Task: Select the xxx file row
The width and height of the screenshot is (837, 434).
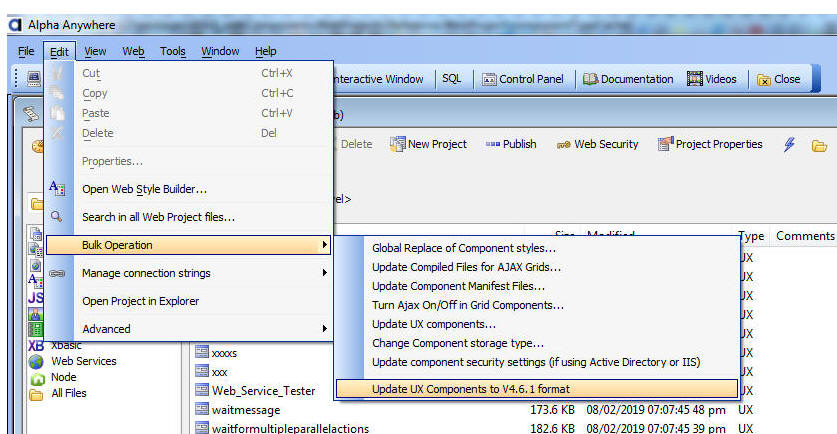Action: point(219,372)
